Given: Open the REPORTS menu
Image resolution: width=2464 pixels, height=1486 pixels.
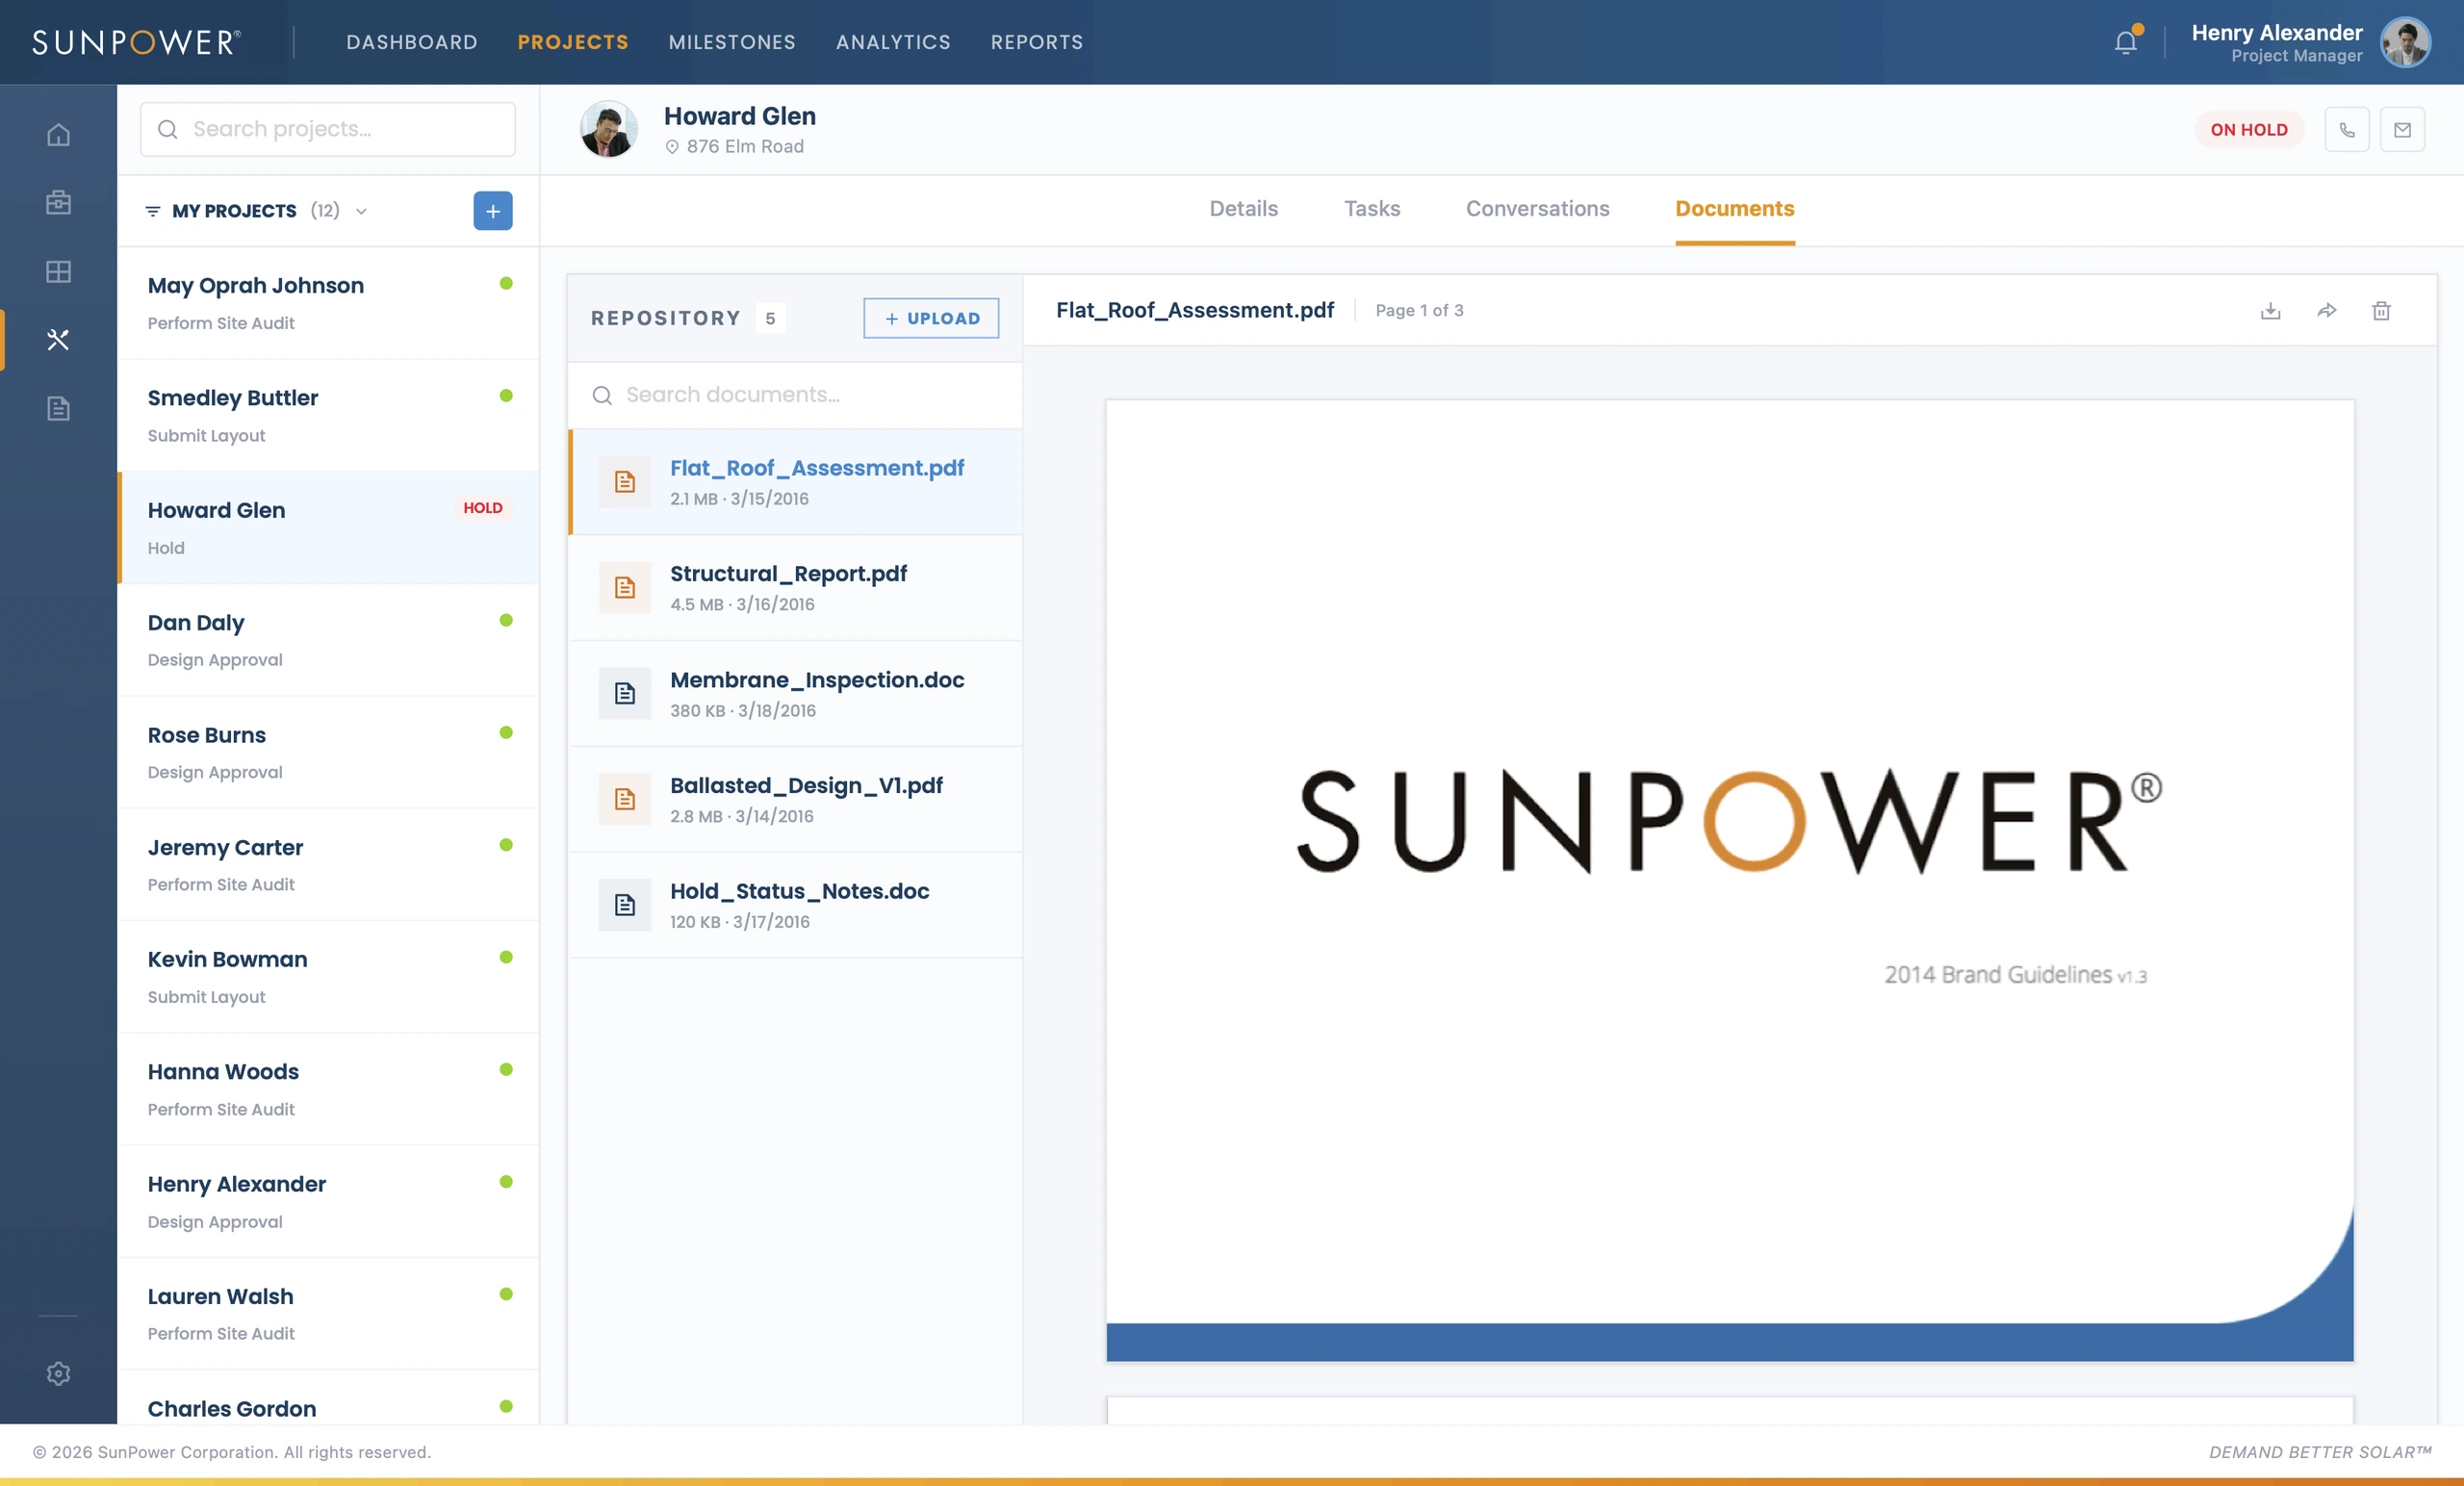Looking at the screenshot, I should coord(1036,42).
